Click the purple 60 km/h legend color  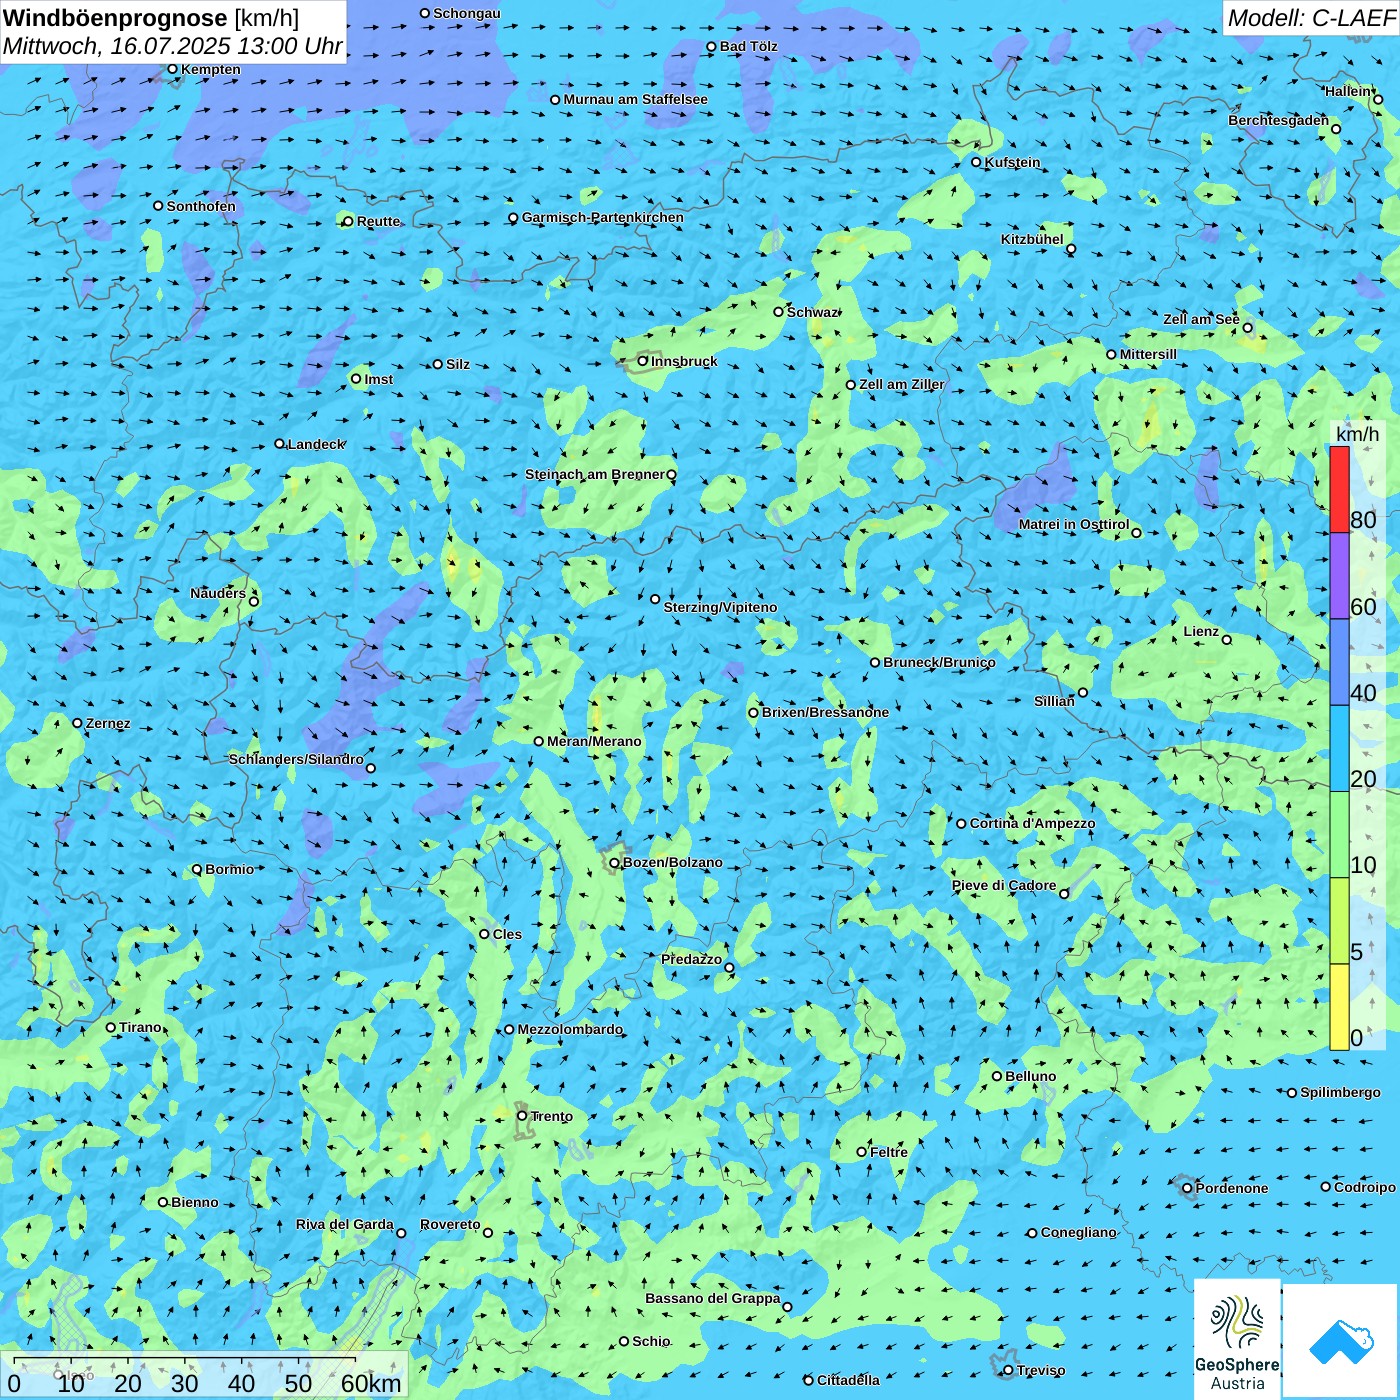click(1339, 576)
